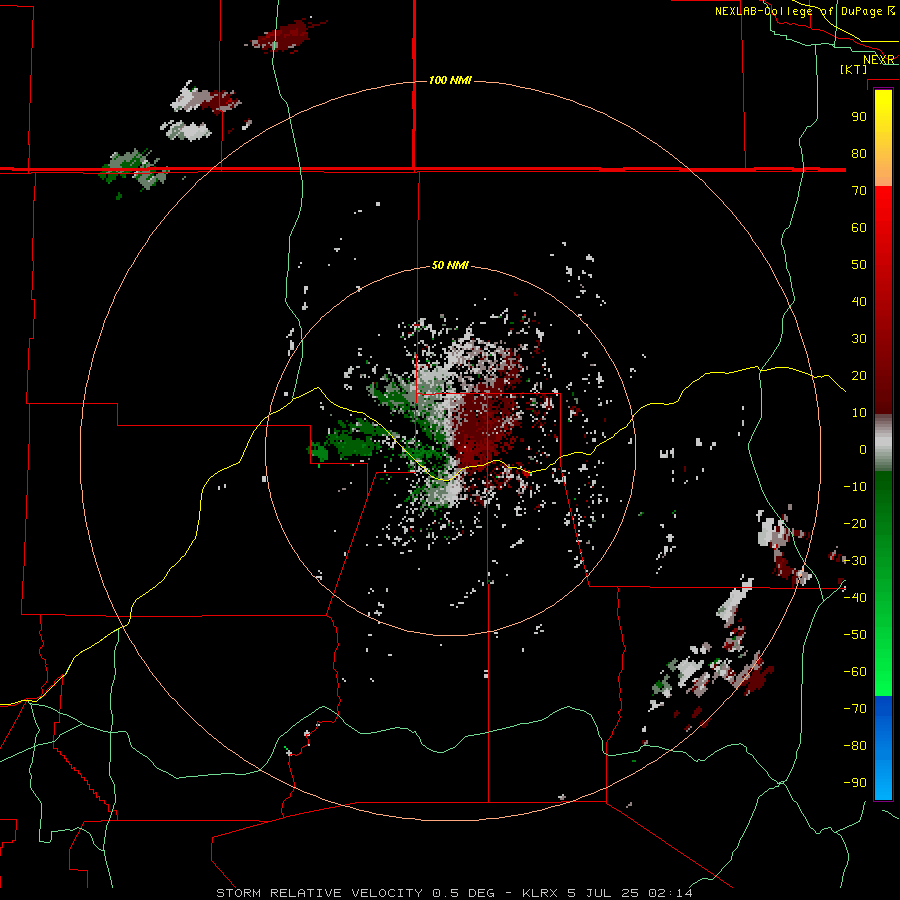The image size is (900, 900).
Task: Pick the peach band between 70 and 80
Action: pyautogui.click(x=883, y=172)
